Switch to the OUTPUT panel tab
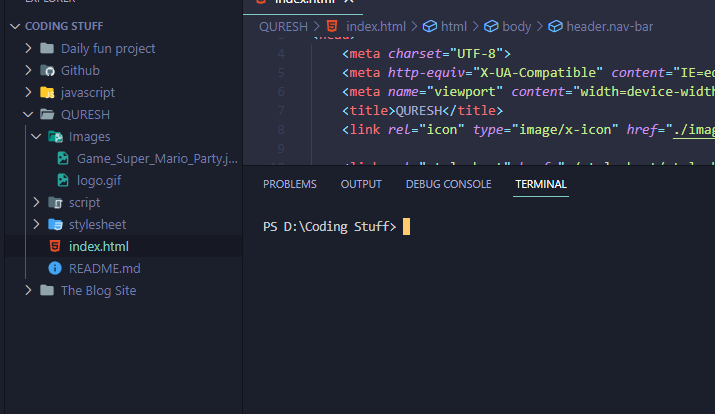Viewport: 715px width, 414px height. 361,184
